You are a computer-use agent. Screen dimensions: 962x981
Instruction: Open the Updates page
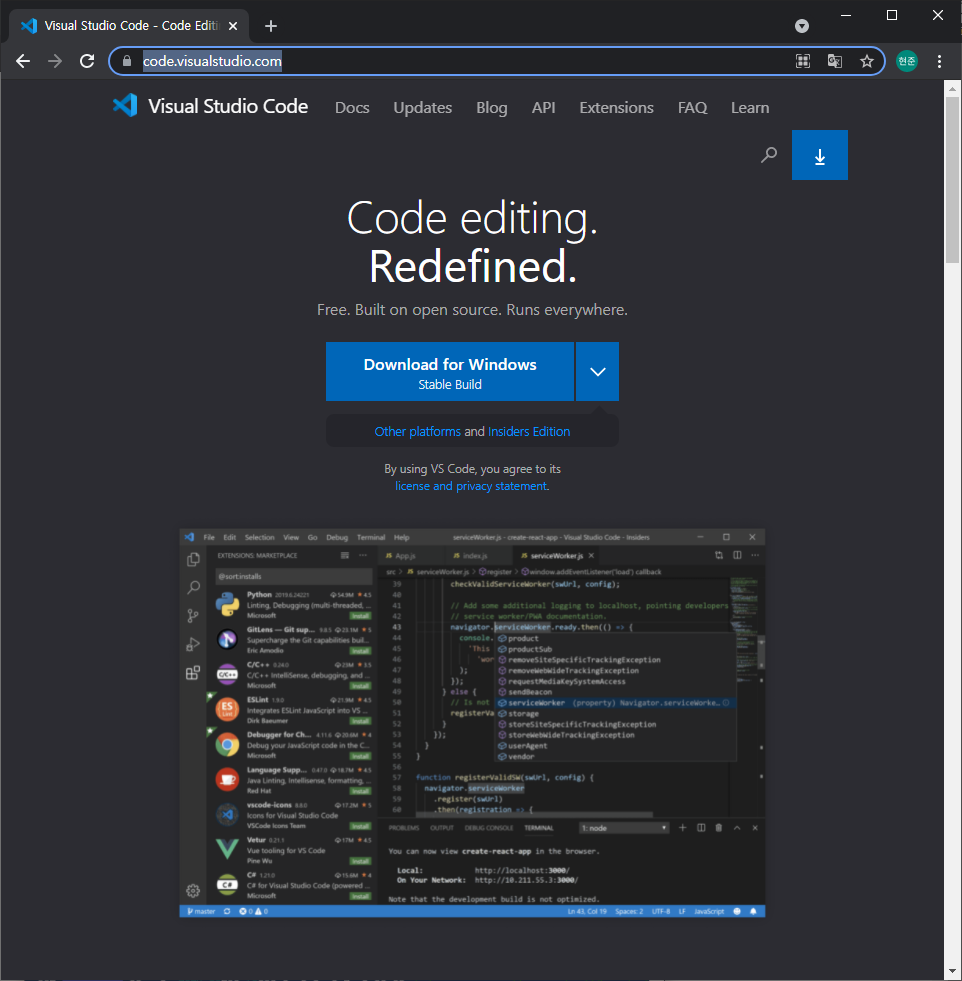[423, 108]
